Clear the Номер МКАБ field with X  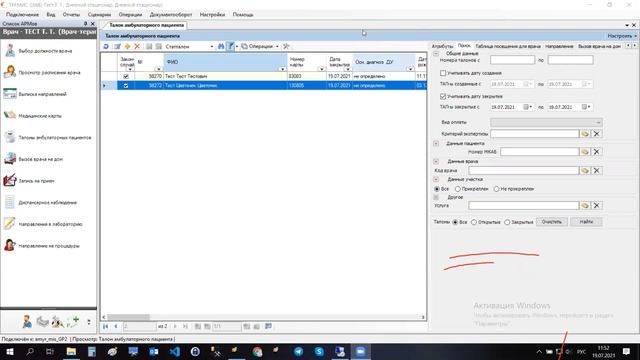pyautogui.click(x=596, y=151)
